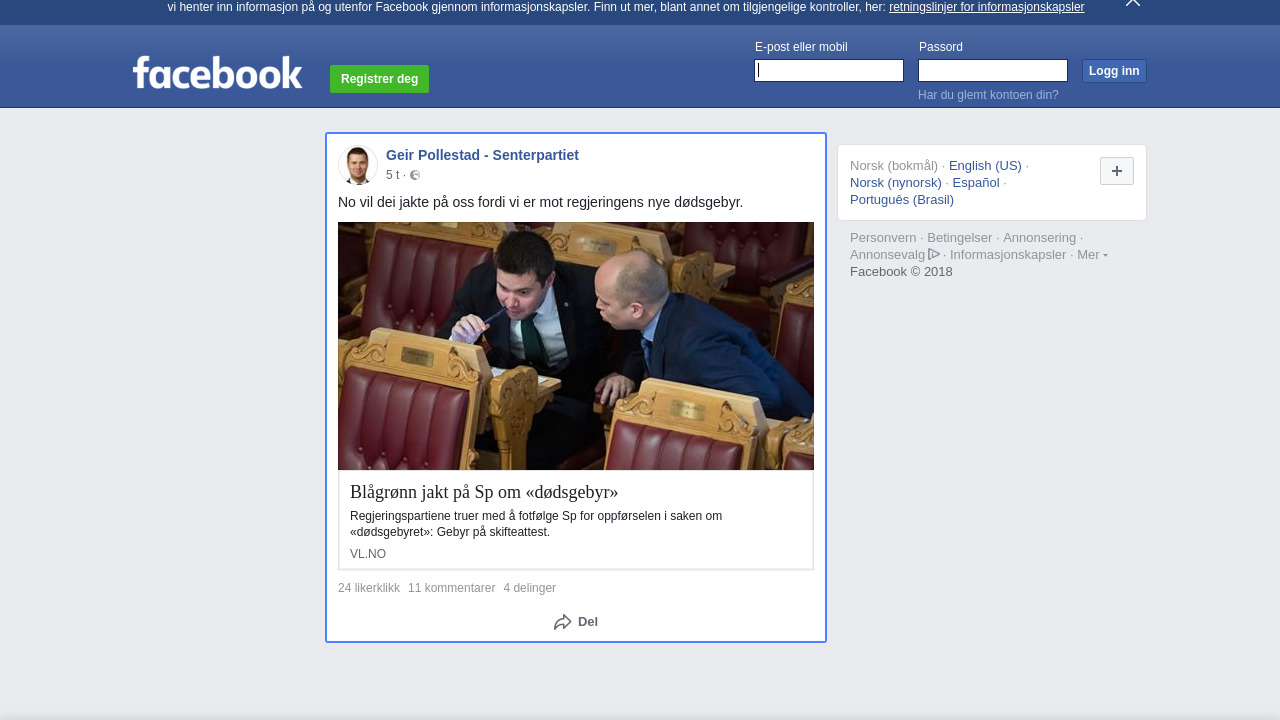Click the post text about dødsgebyr
Screen dimensions: 1280x720
pyautogui.click(x=540, y=202)
